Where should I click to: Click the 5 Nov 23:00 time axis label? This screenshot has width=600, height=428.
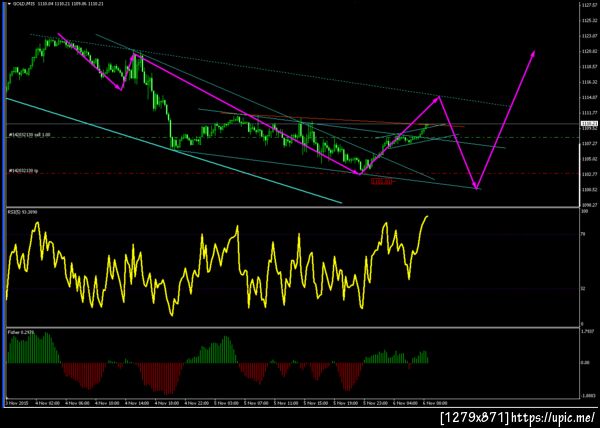click(x=375, y=403)
